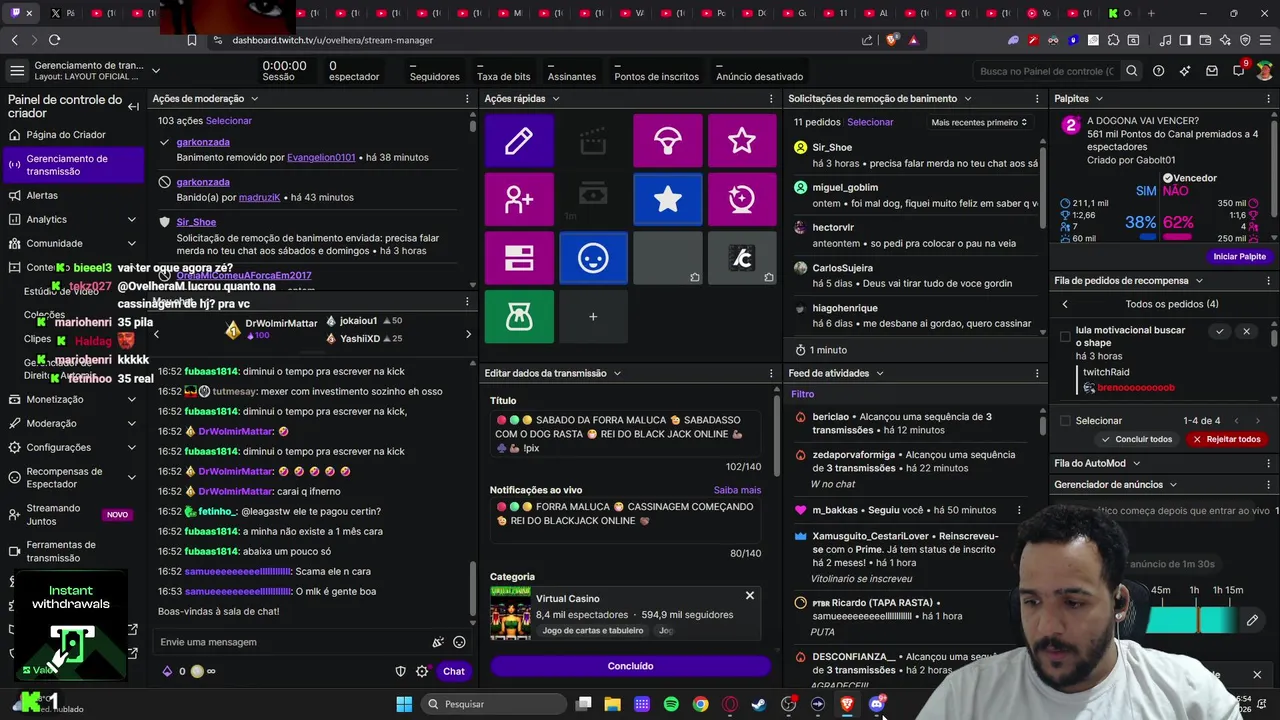The width and height of the screenshot is (1280, 720).
Task: Send message with the Chat button
Action: tap(454, 671)
